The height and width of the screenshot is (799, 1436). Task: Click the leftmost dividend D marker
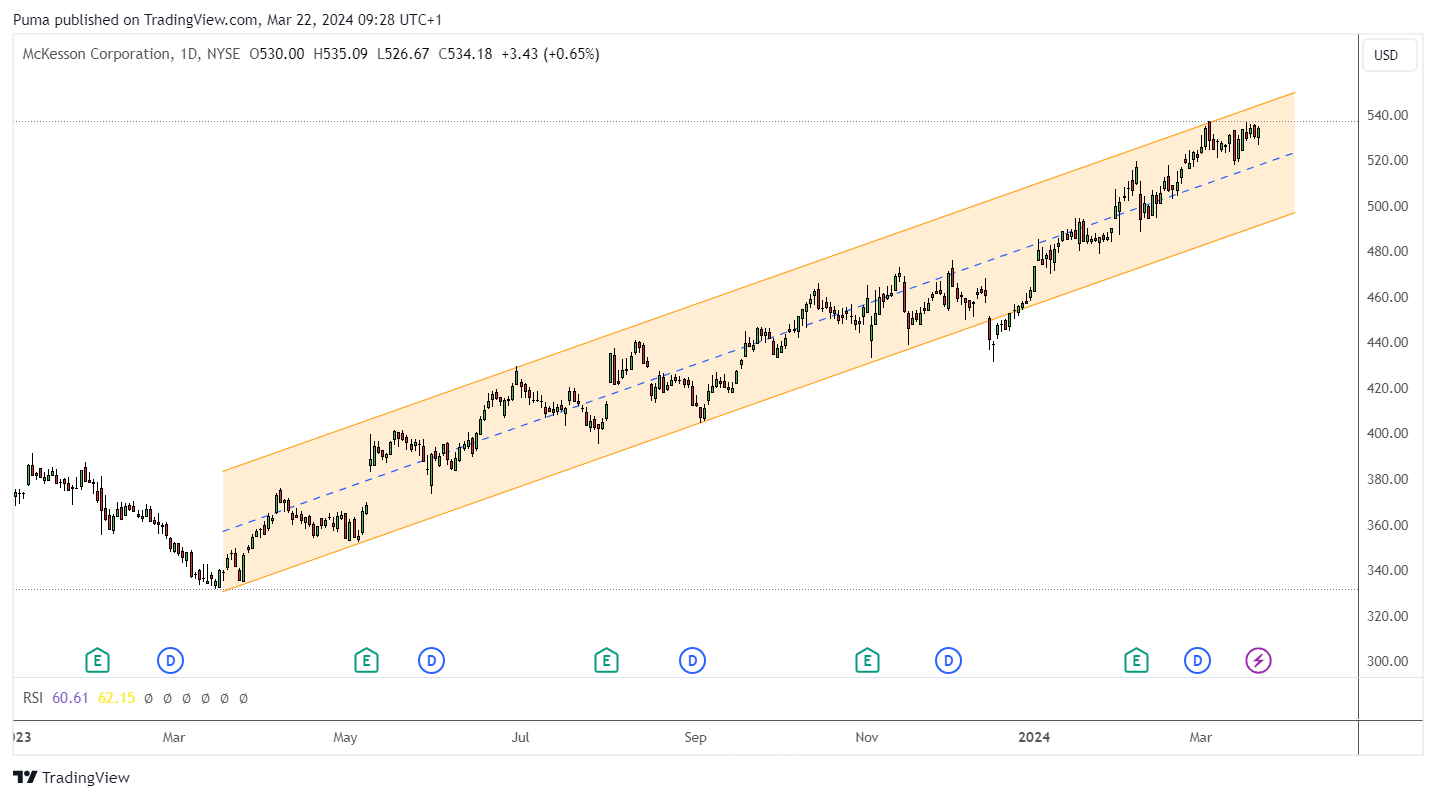pos(171,660)
